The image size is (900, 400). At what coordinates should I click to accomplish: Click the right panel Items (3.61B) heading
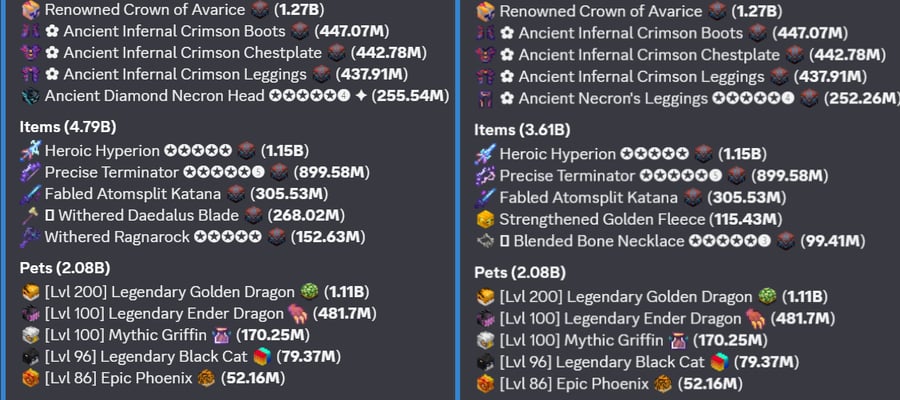522,130
